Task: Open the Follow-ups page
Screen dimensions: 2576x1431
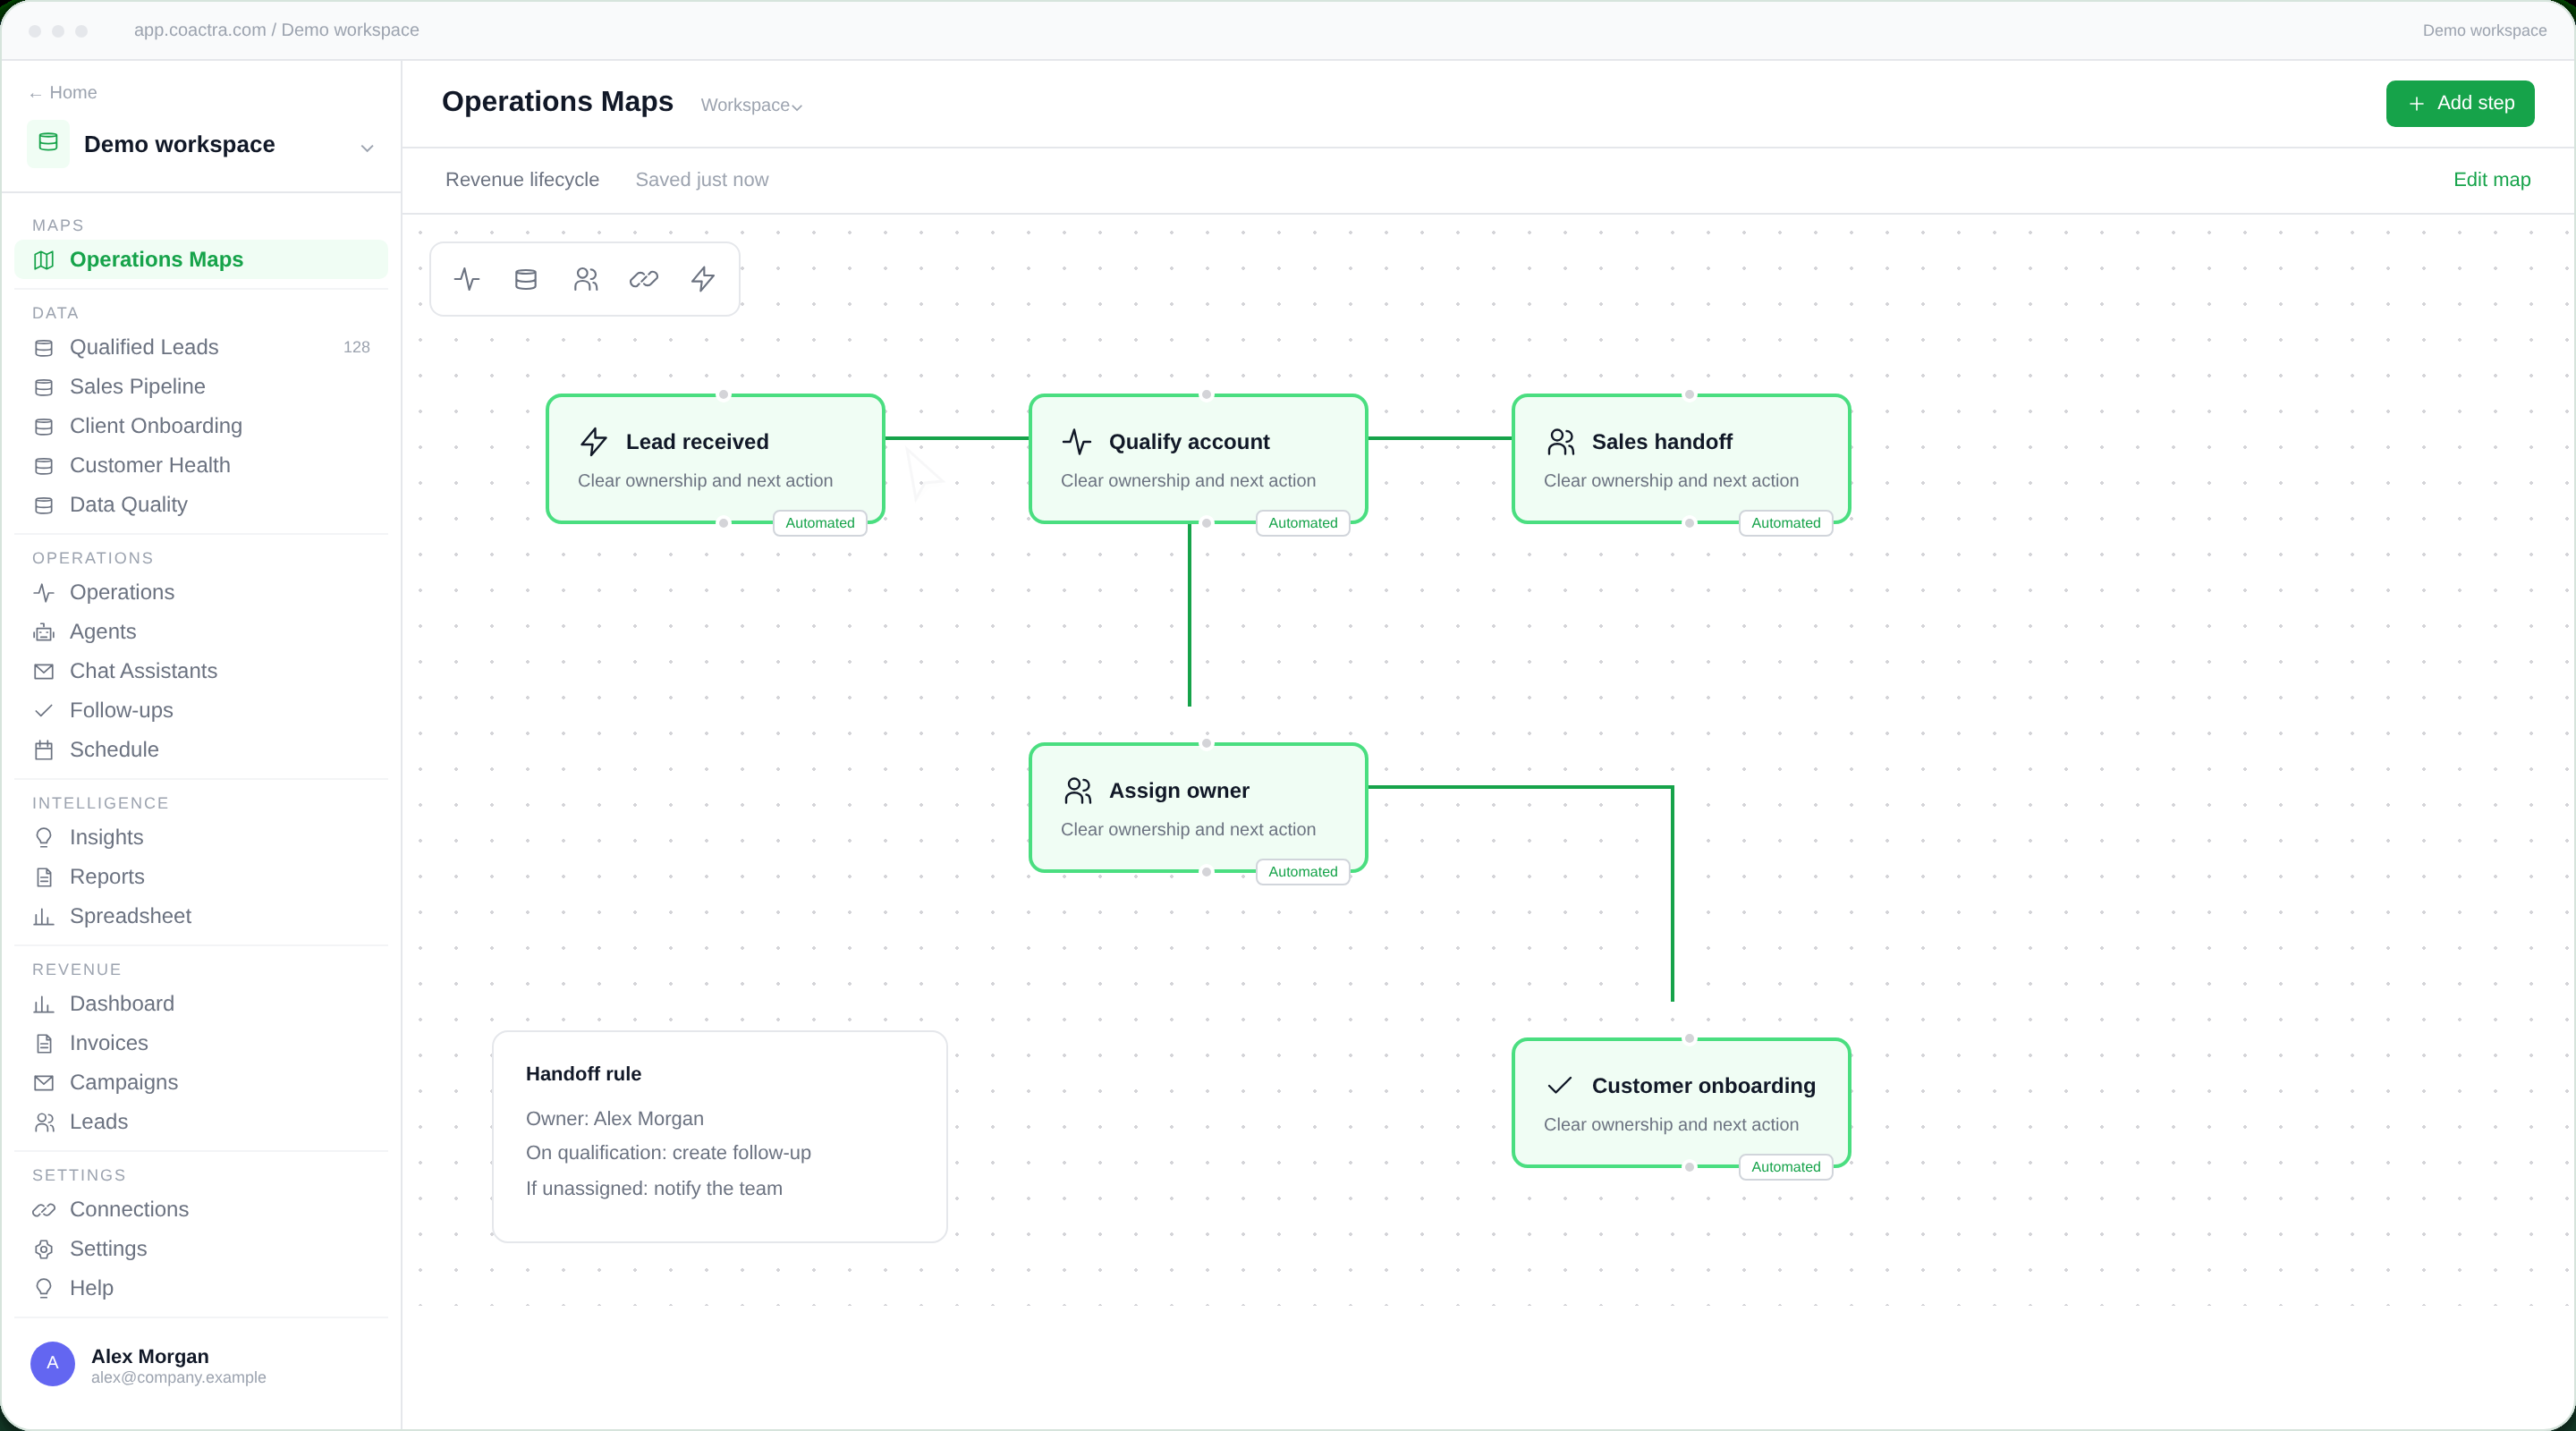Action: click(201, 710)
